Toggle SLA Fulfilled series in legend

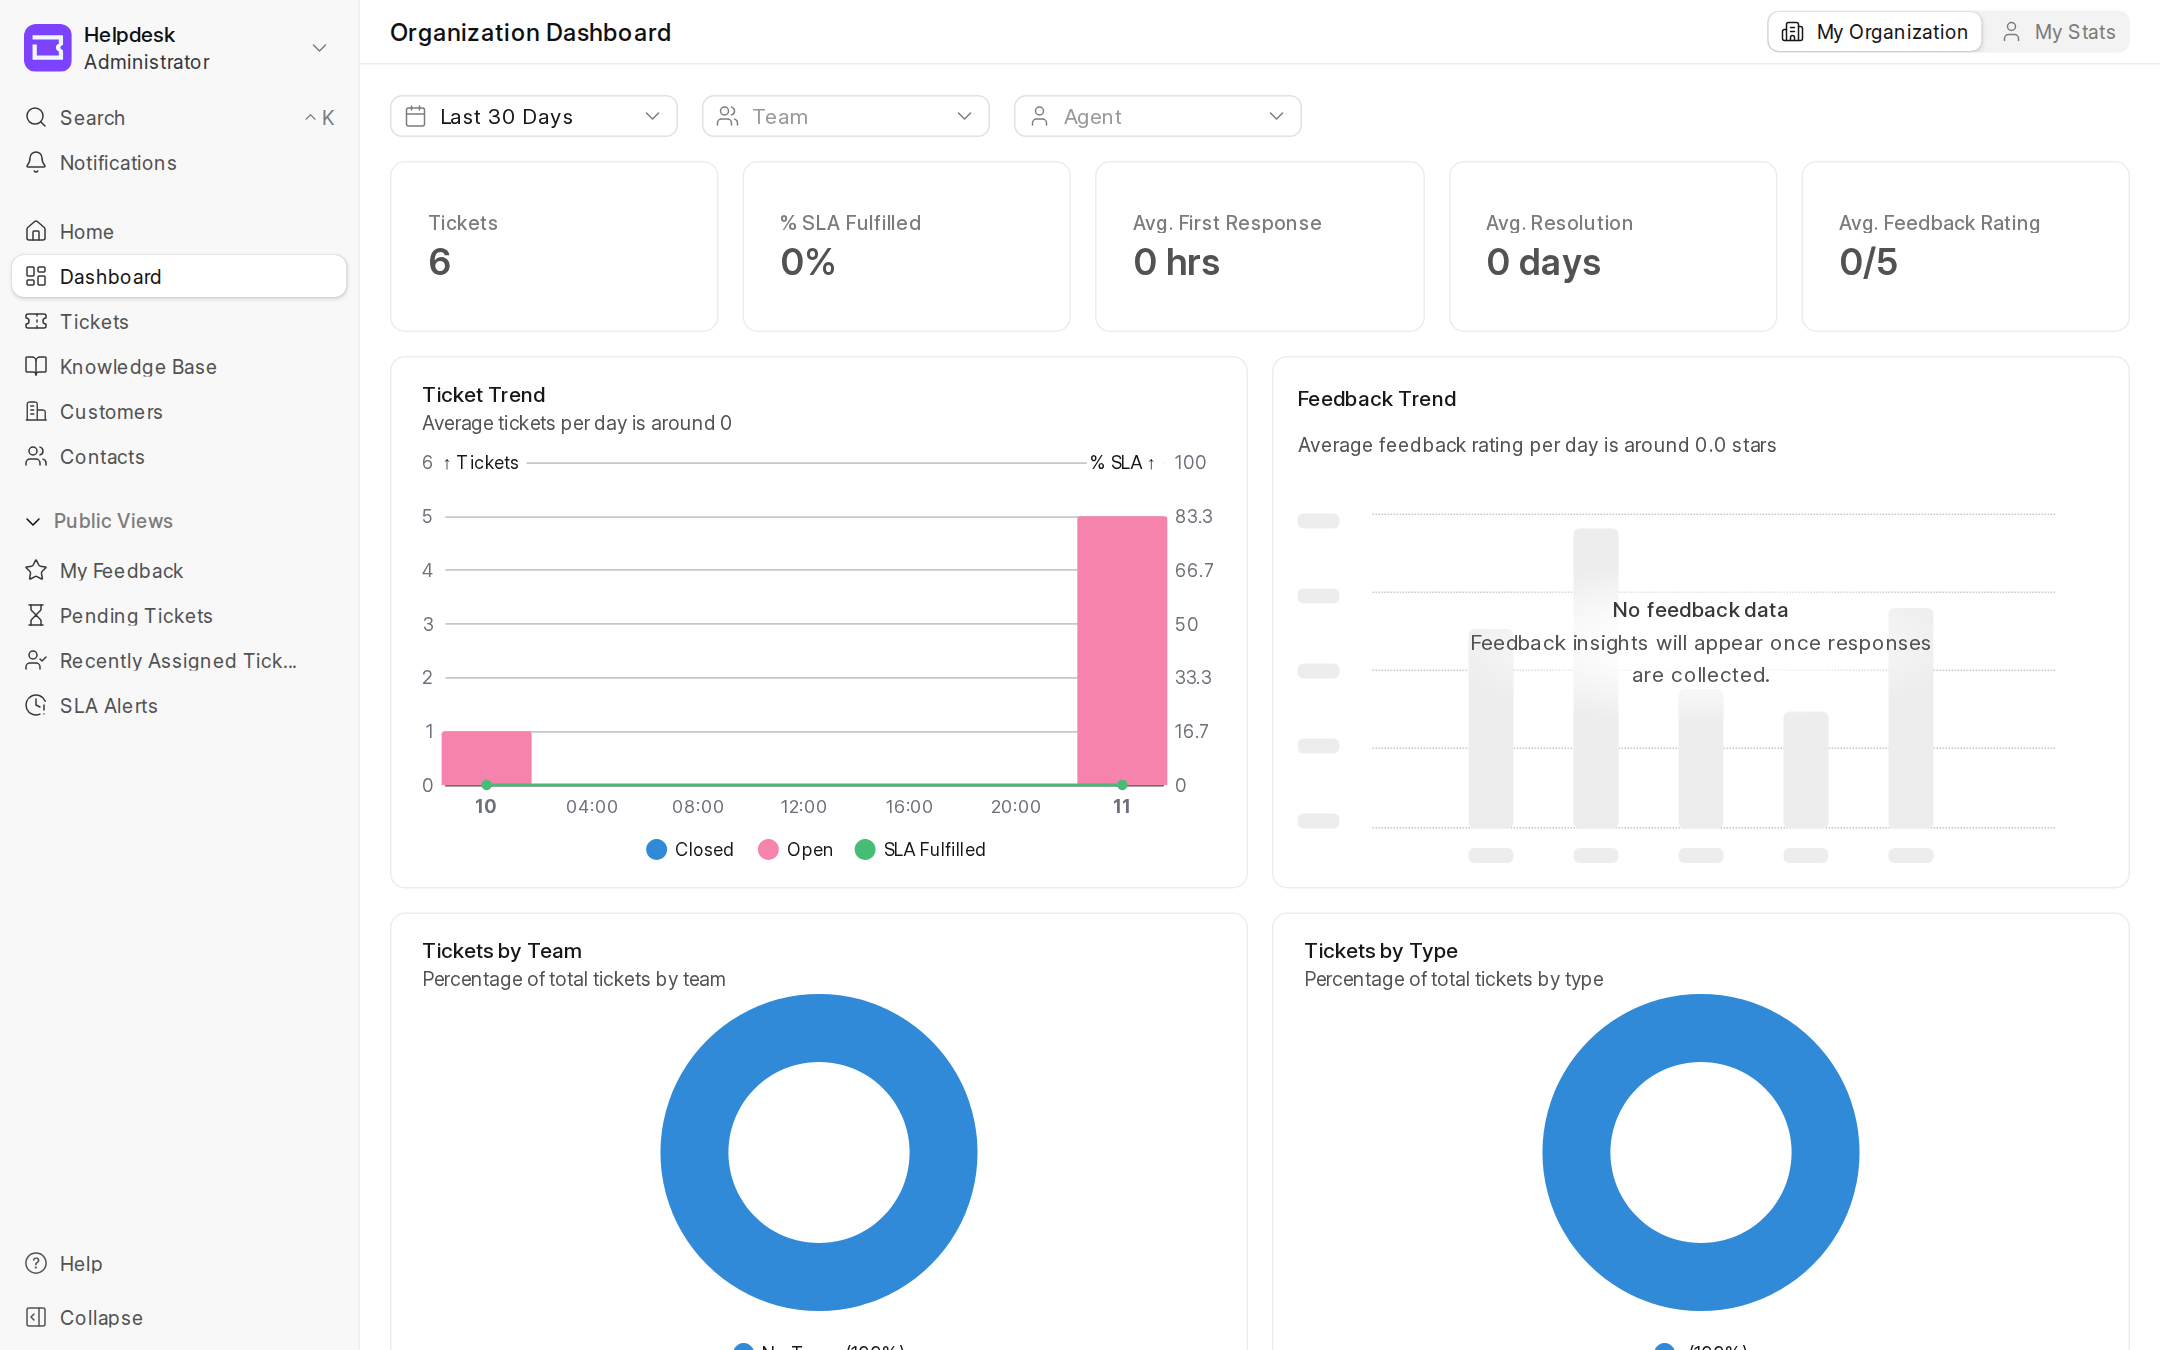click(x=921, y=849)
